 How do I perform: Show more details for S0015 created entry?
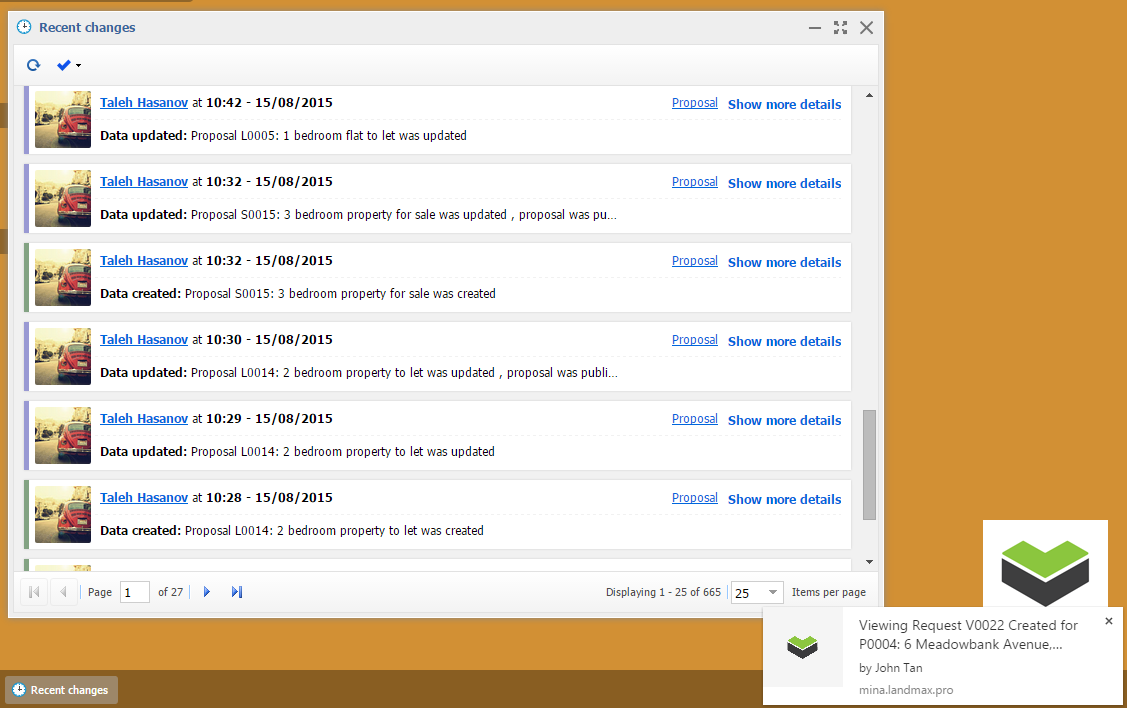tap(784, 262)
